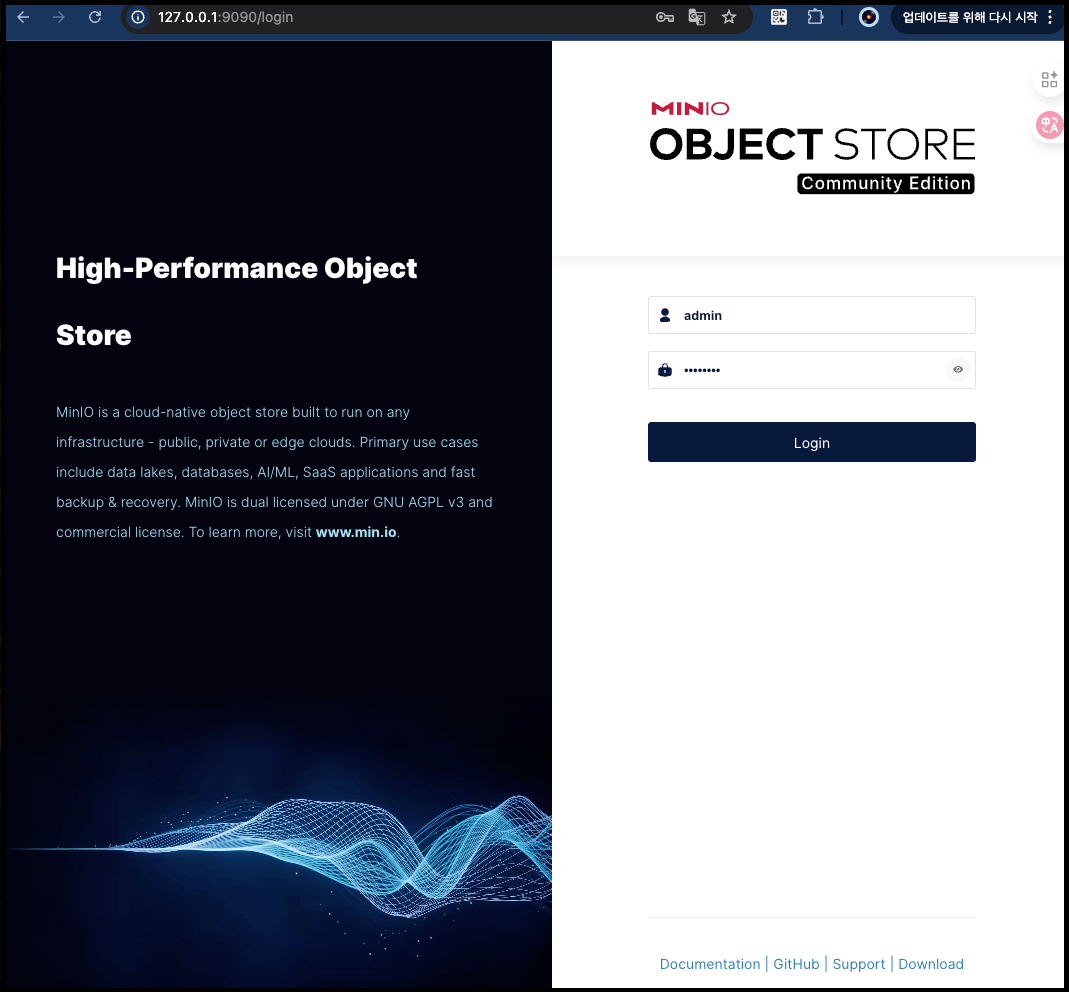The height and width of the screenshot is (992, 1069).
Task: Click the browser forward arrow
Action: click(x=59, y=17)
